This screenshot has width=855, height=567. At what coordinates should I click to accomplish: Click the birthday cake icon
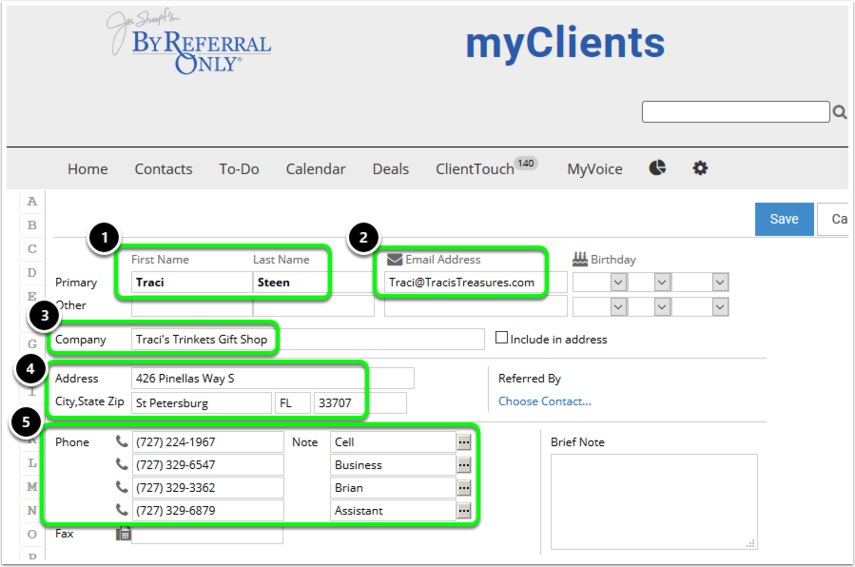[580, 259]
